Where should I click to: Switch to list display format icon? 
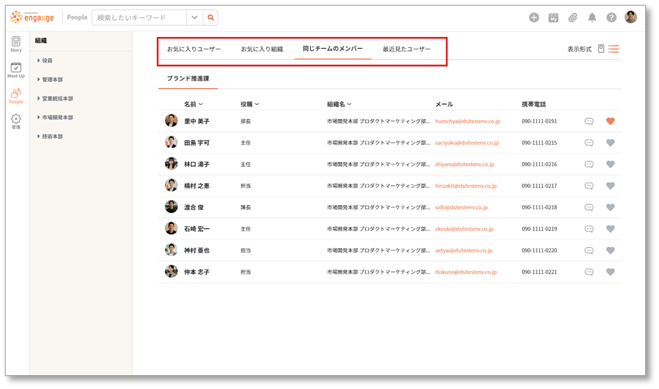click(614, 49)
